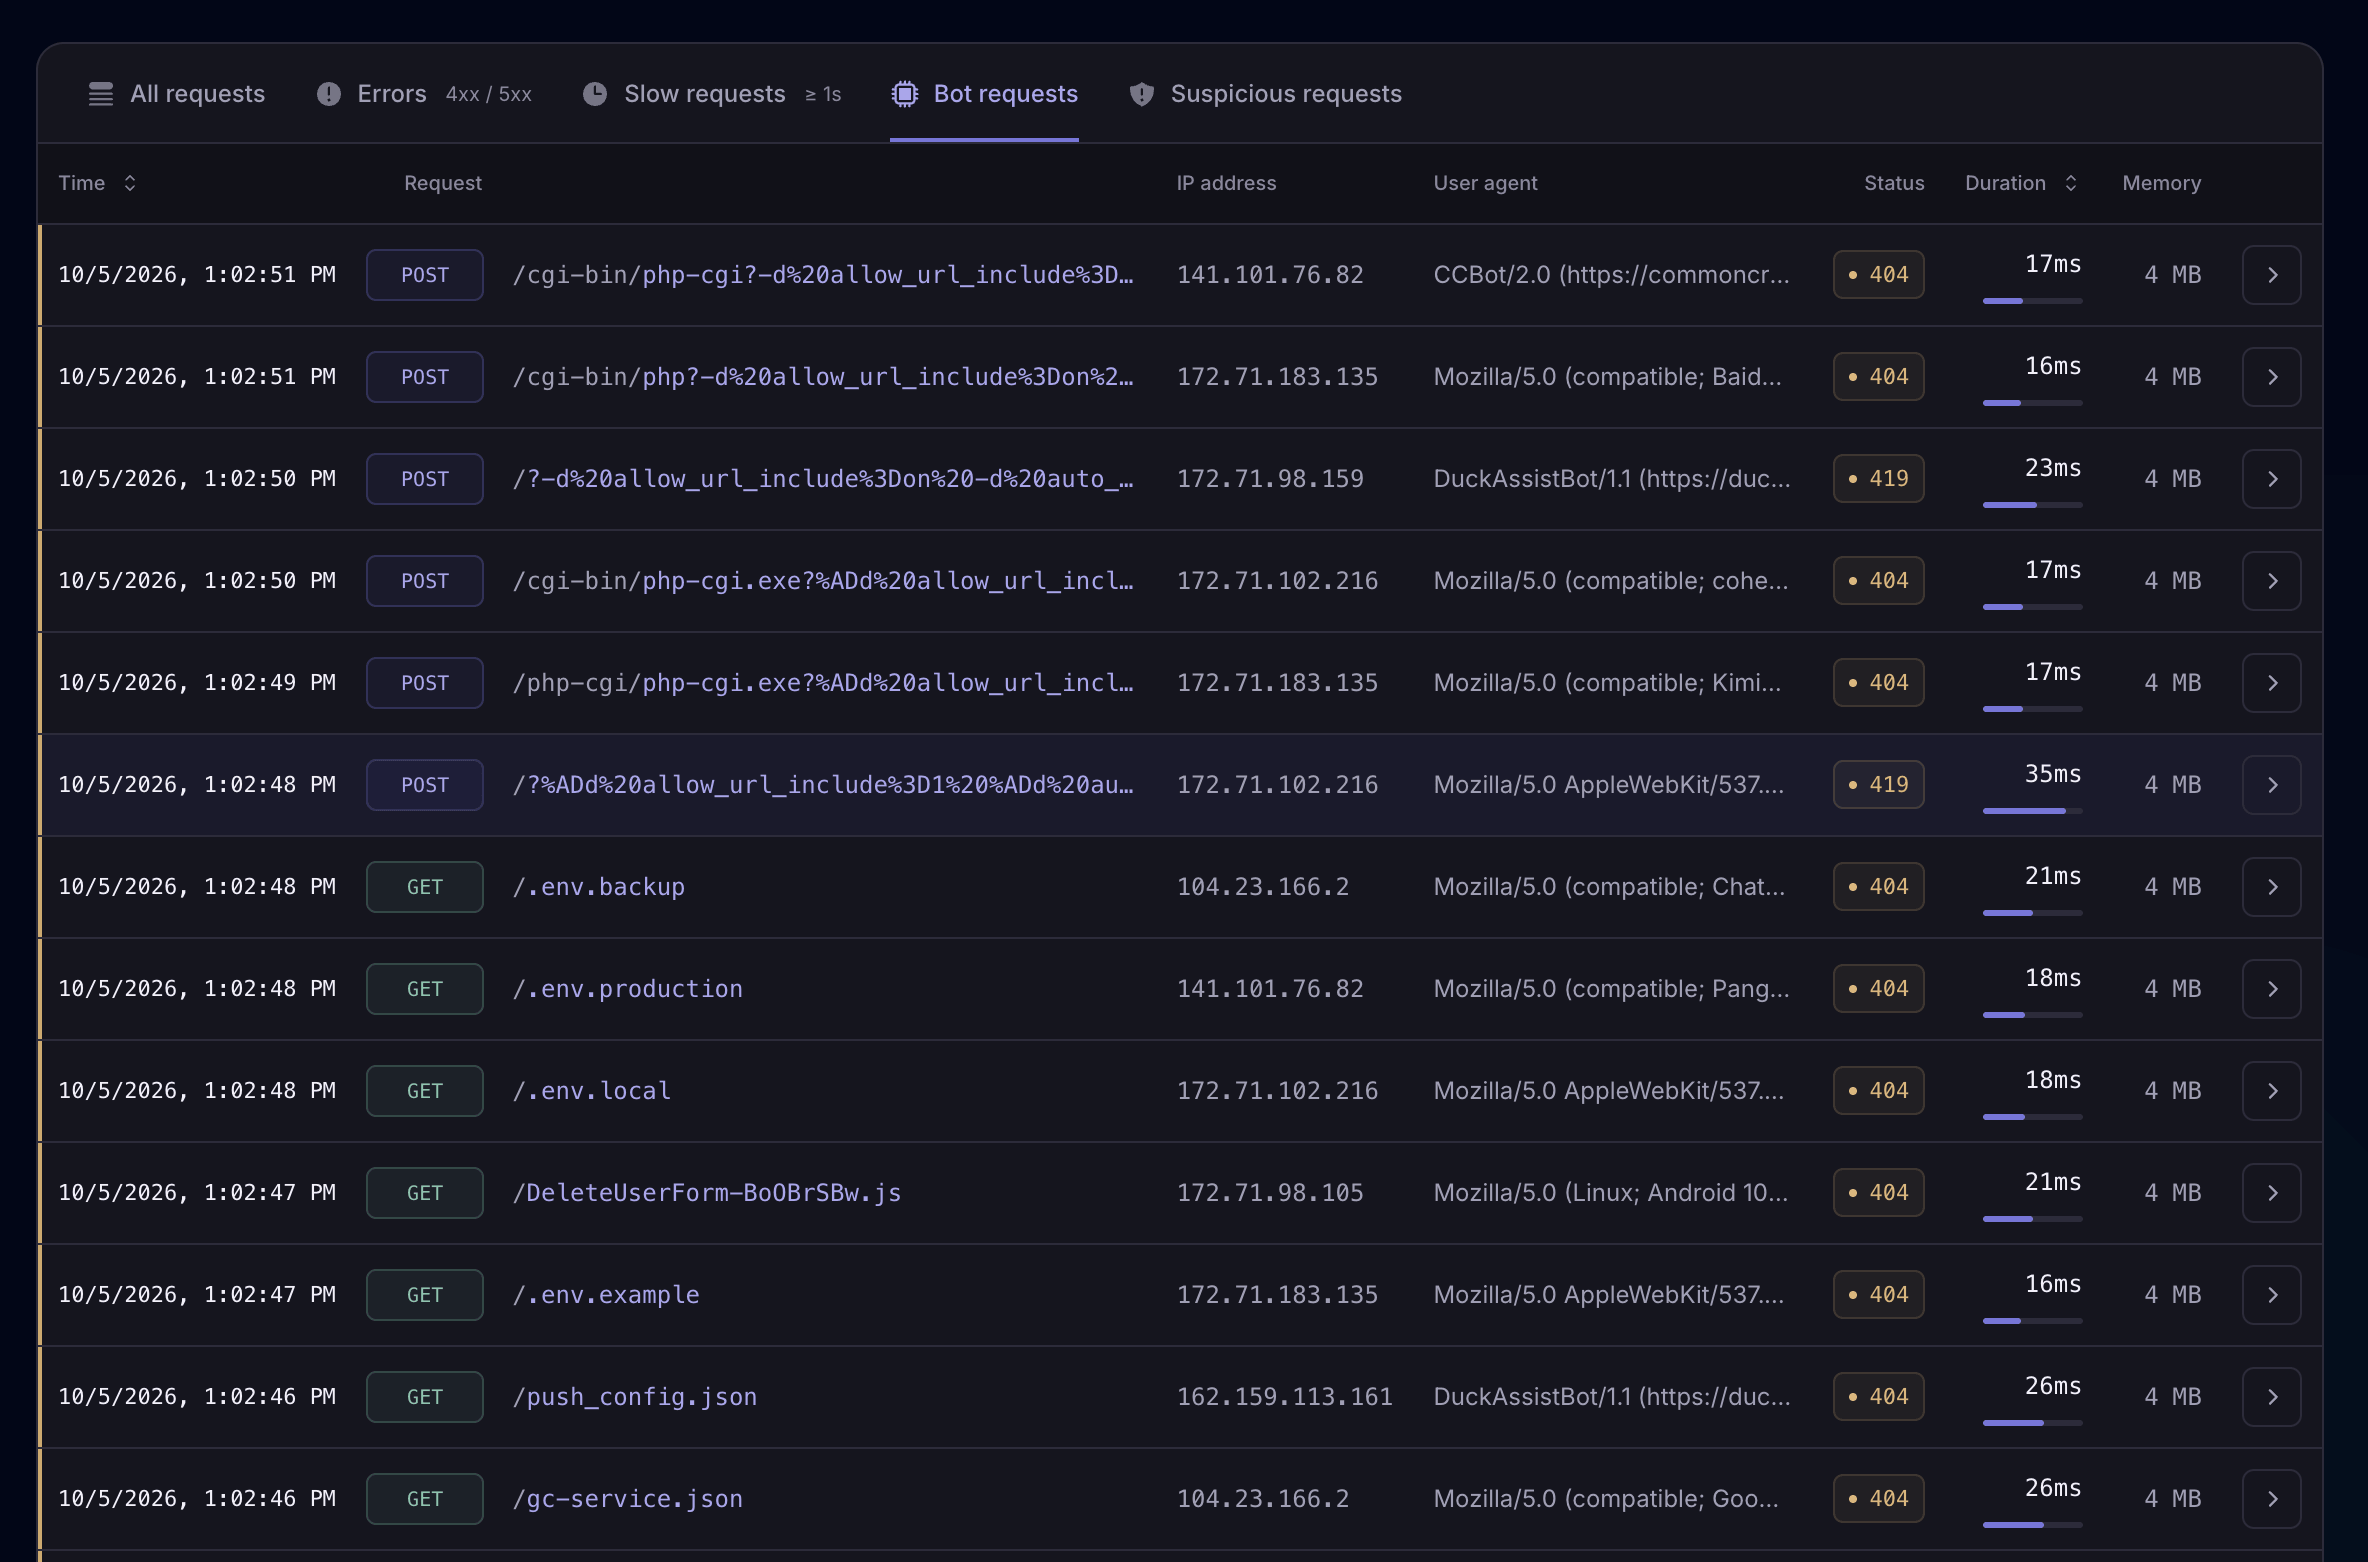Click Mozilla/5.0 (compatible; Chat user agent
The width and height of the screenshot is (2368, 1562).
click(x=1609, y=887)
